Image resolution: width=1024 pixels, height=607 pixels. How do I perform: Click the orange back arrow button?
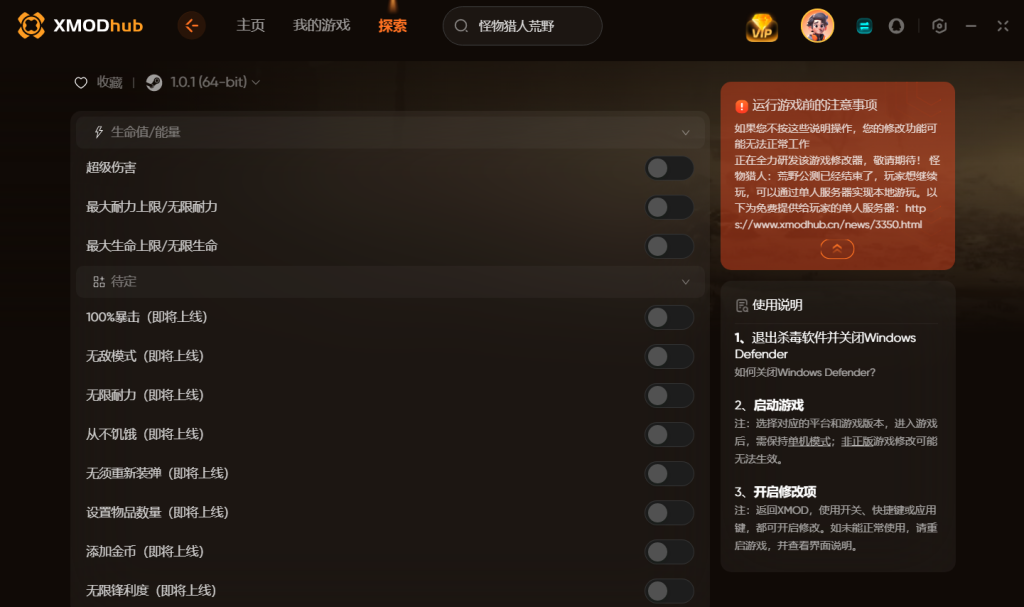pos(191,25)
